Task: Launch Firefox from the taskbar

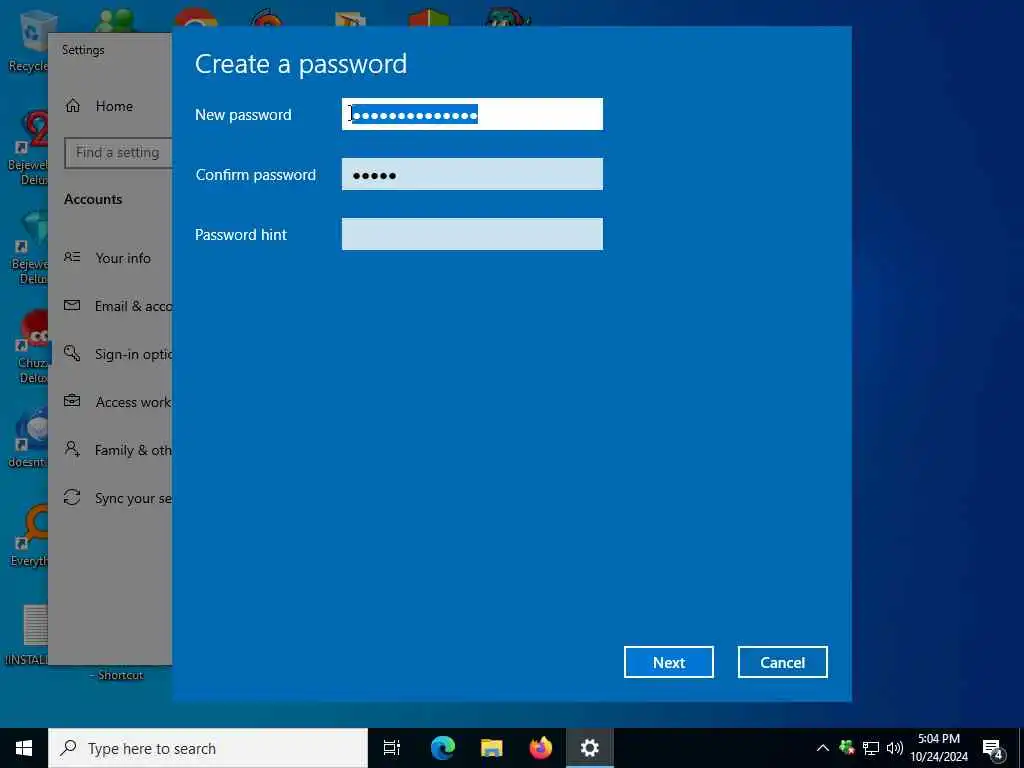Action: click(541, 748)
